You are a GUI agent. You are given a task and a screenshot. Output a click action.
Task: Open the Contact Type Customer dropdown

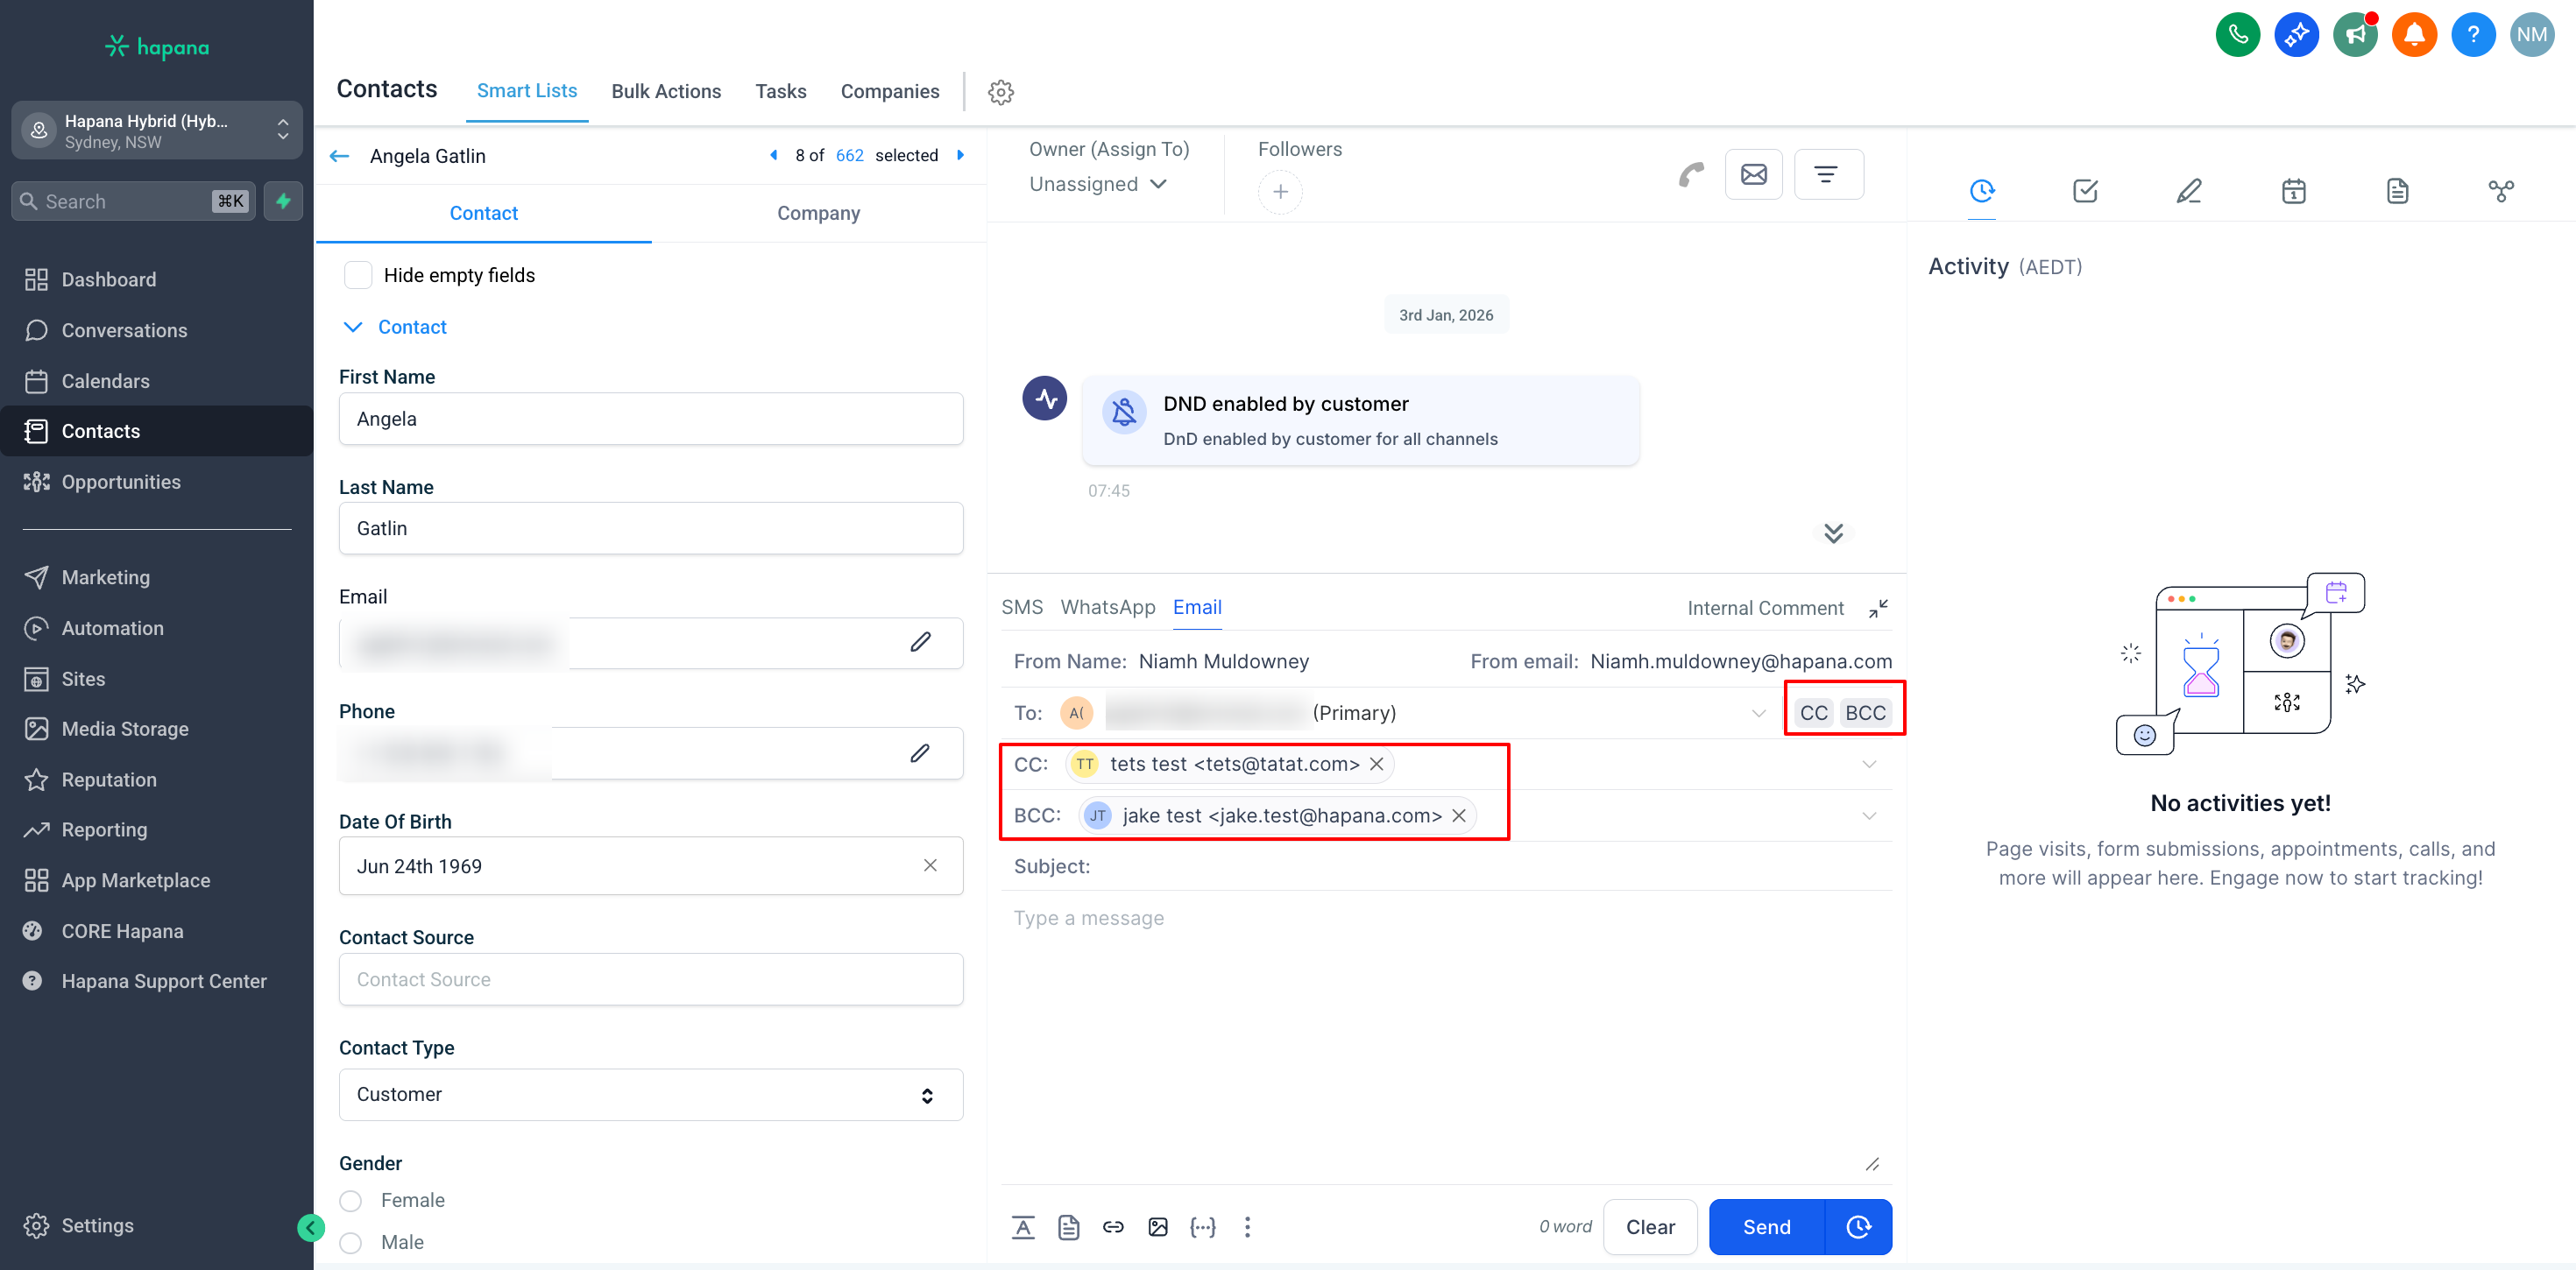[650, 1094]
